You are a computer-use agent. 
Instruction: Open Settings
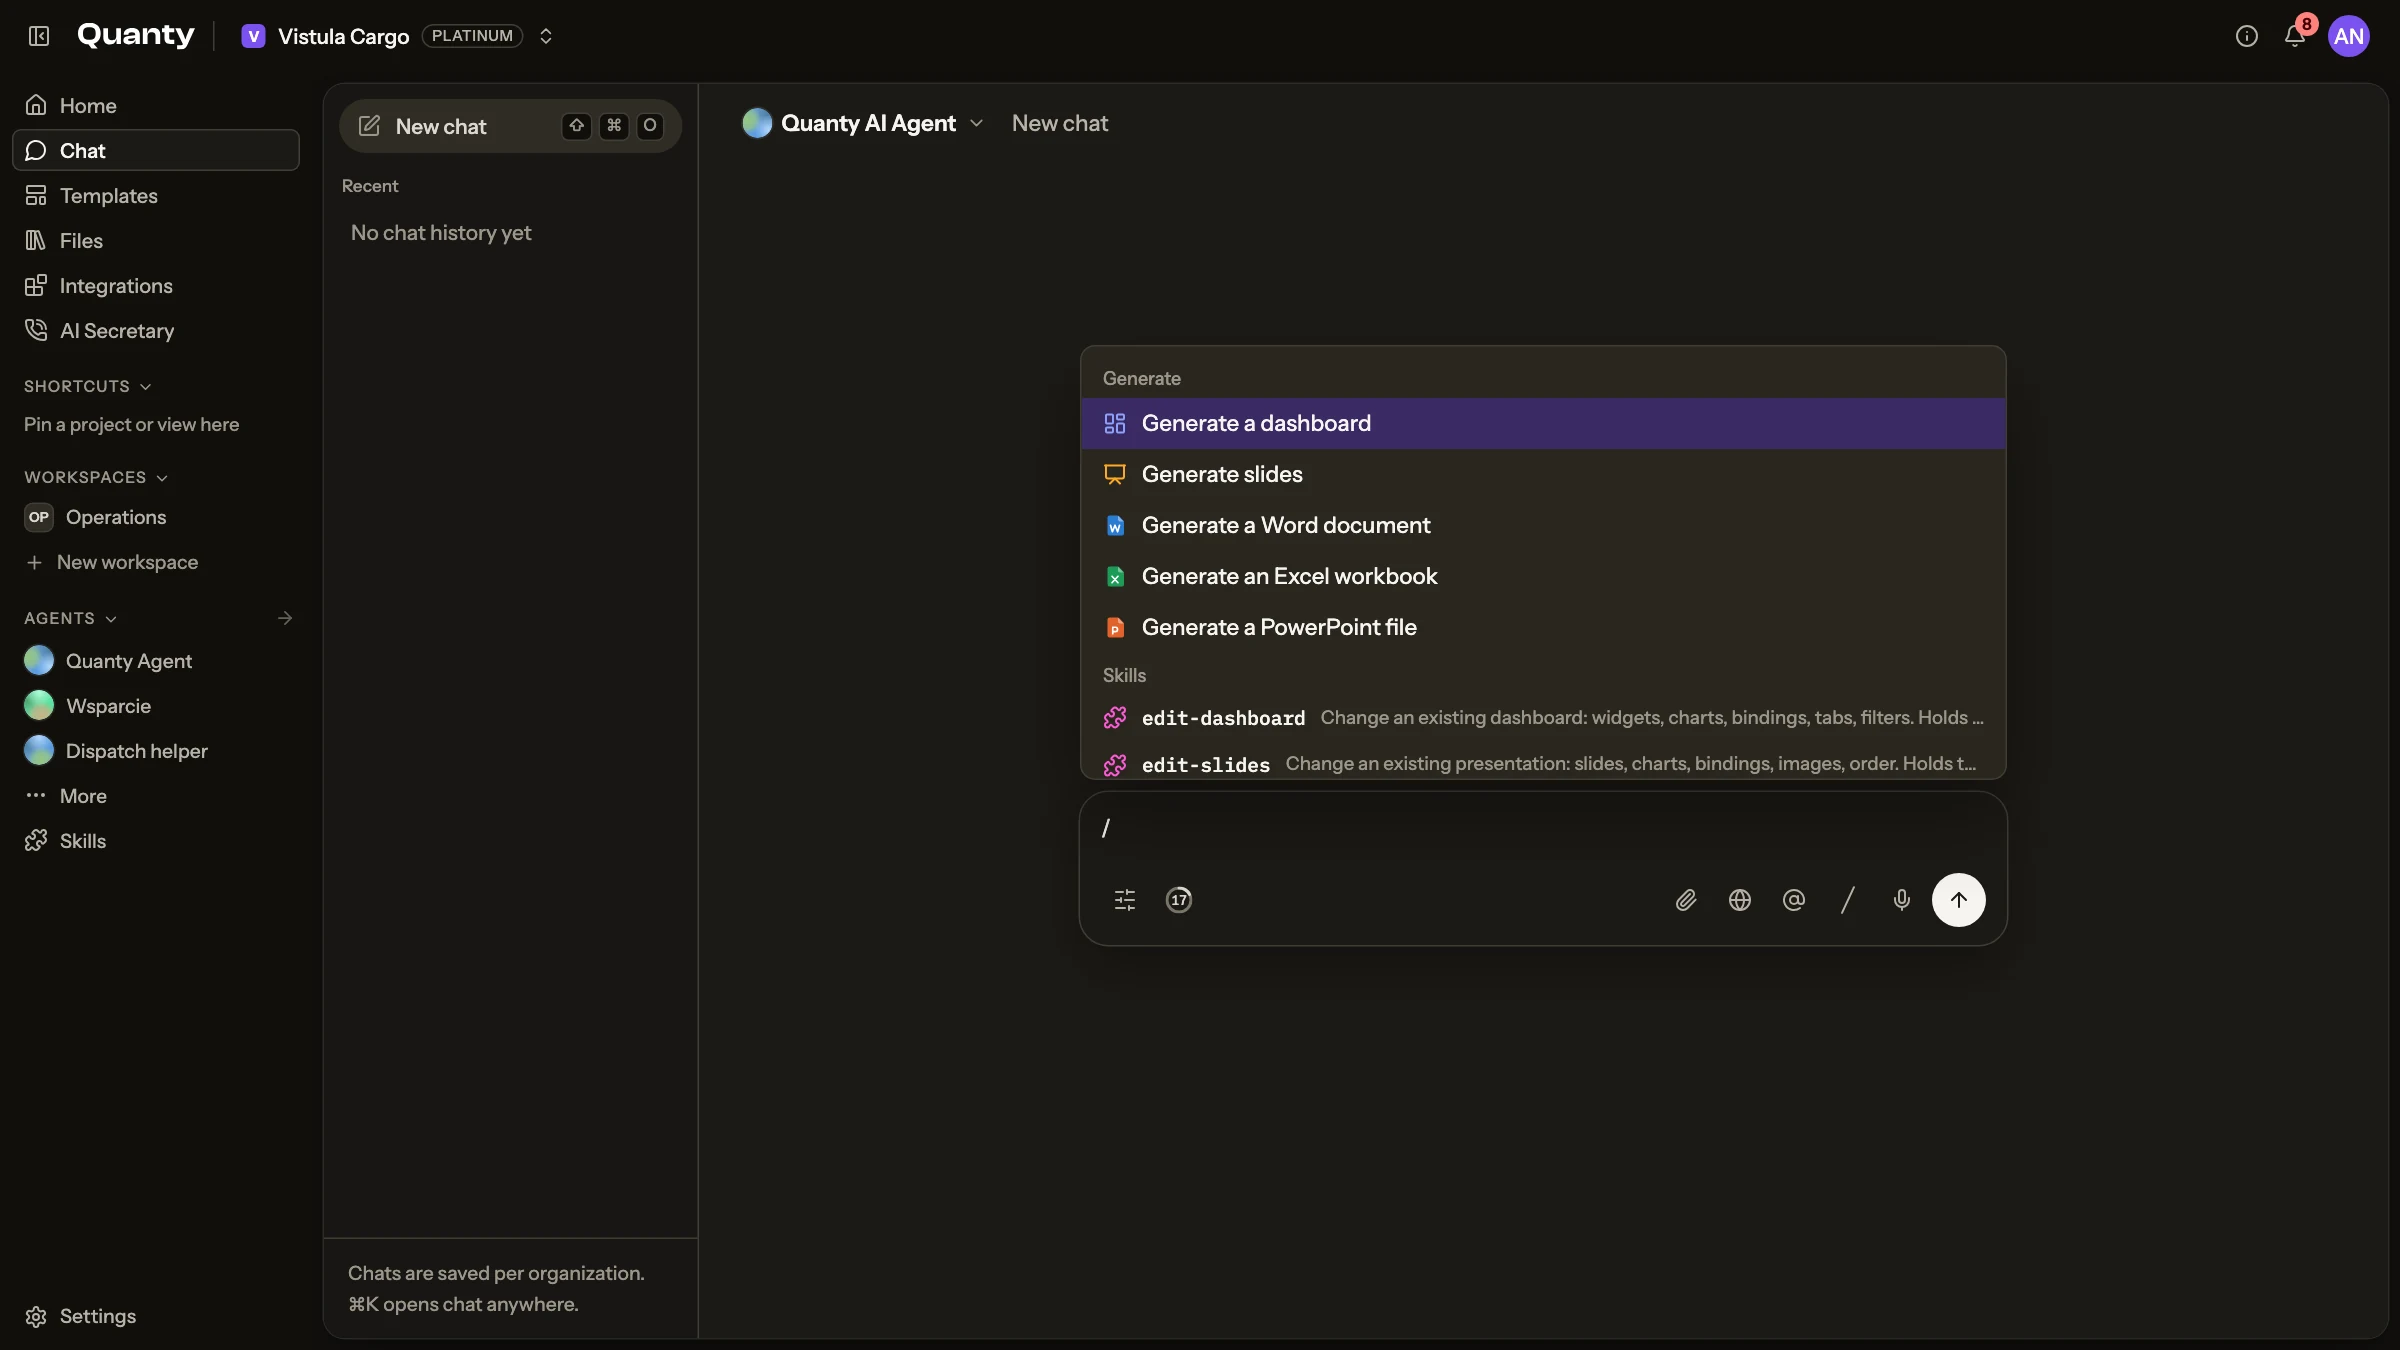(156, 1316)
